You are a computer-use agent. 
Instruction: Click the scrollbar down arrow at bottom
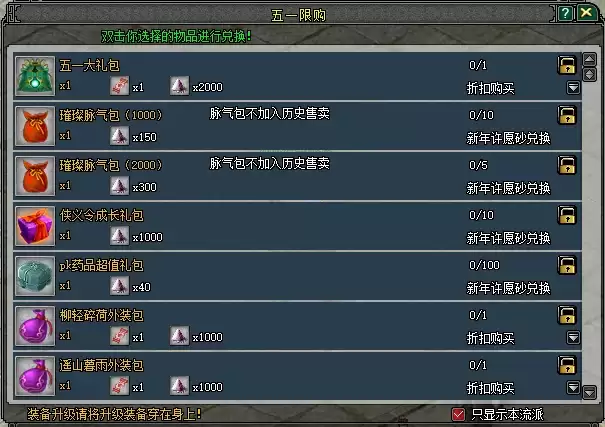coord(589,393)
